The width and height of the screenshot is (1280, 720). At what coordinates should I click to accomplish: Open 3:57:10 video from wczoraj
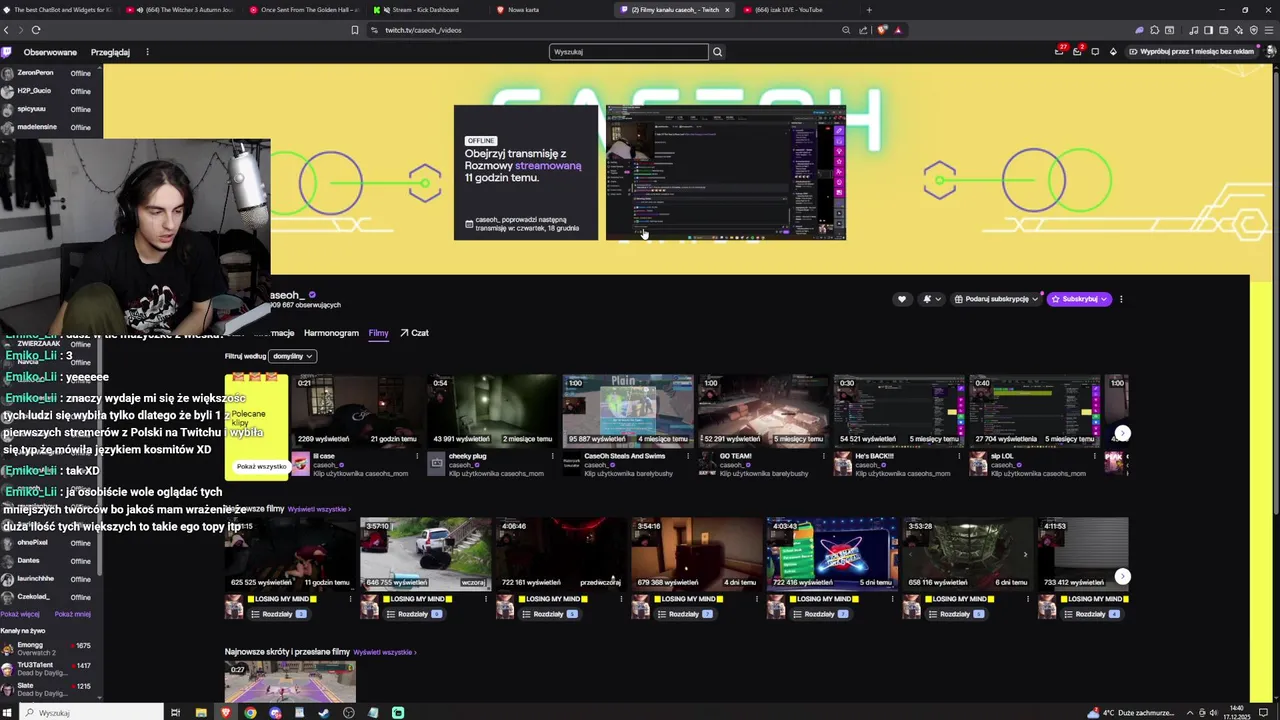point(425,554)
